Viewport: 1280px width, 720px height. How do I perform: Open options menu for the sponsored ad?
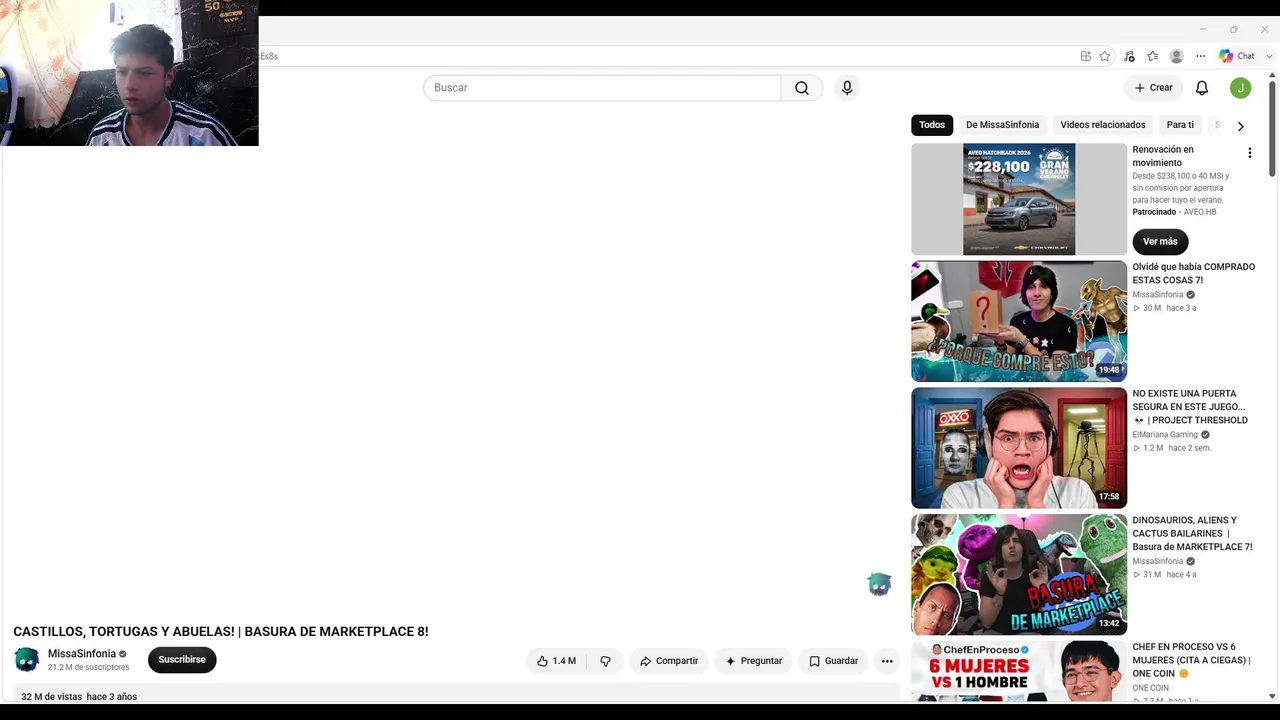(x=1249, y=153)
